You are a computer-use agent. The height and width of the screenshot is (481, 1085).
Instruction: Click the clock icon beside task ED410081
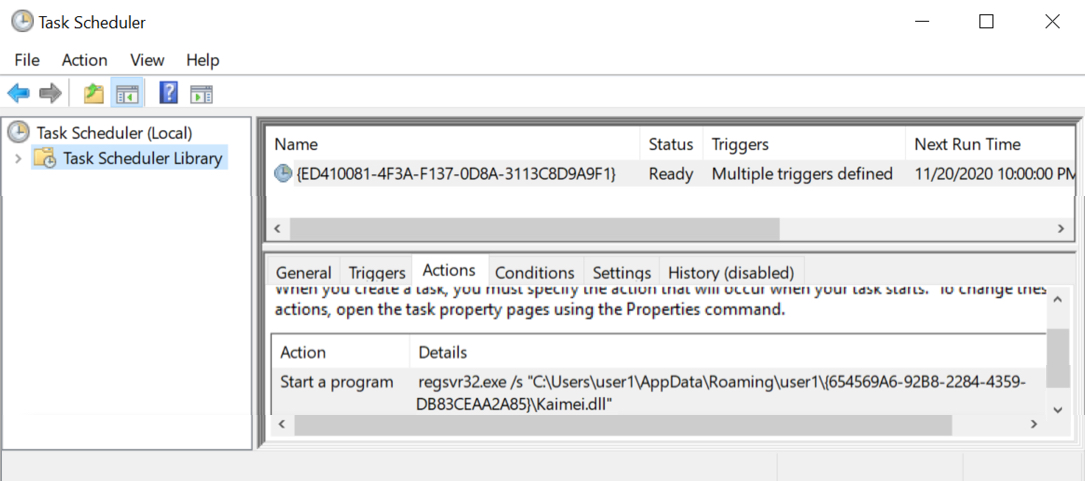tap(283, 174)
